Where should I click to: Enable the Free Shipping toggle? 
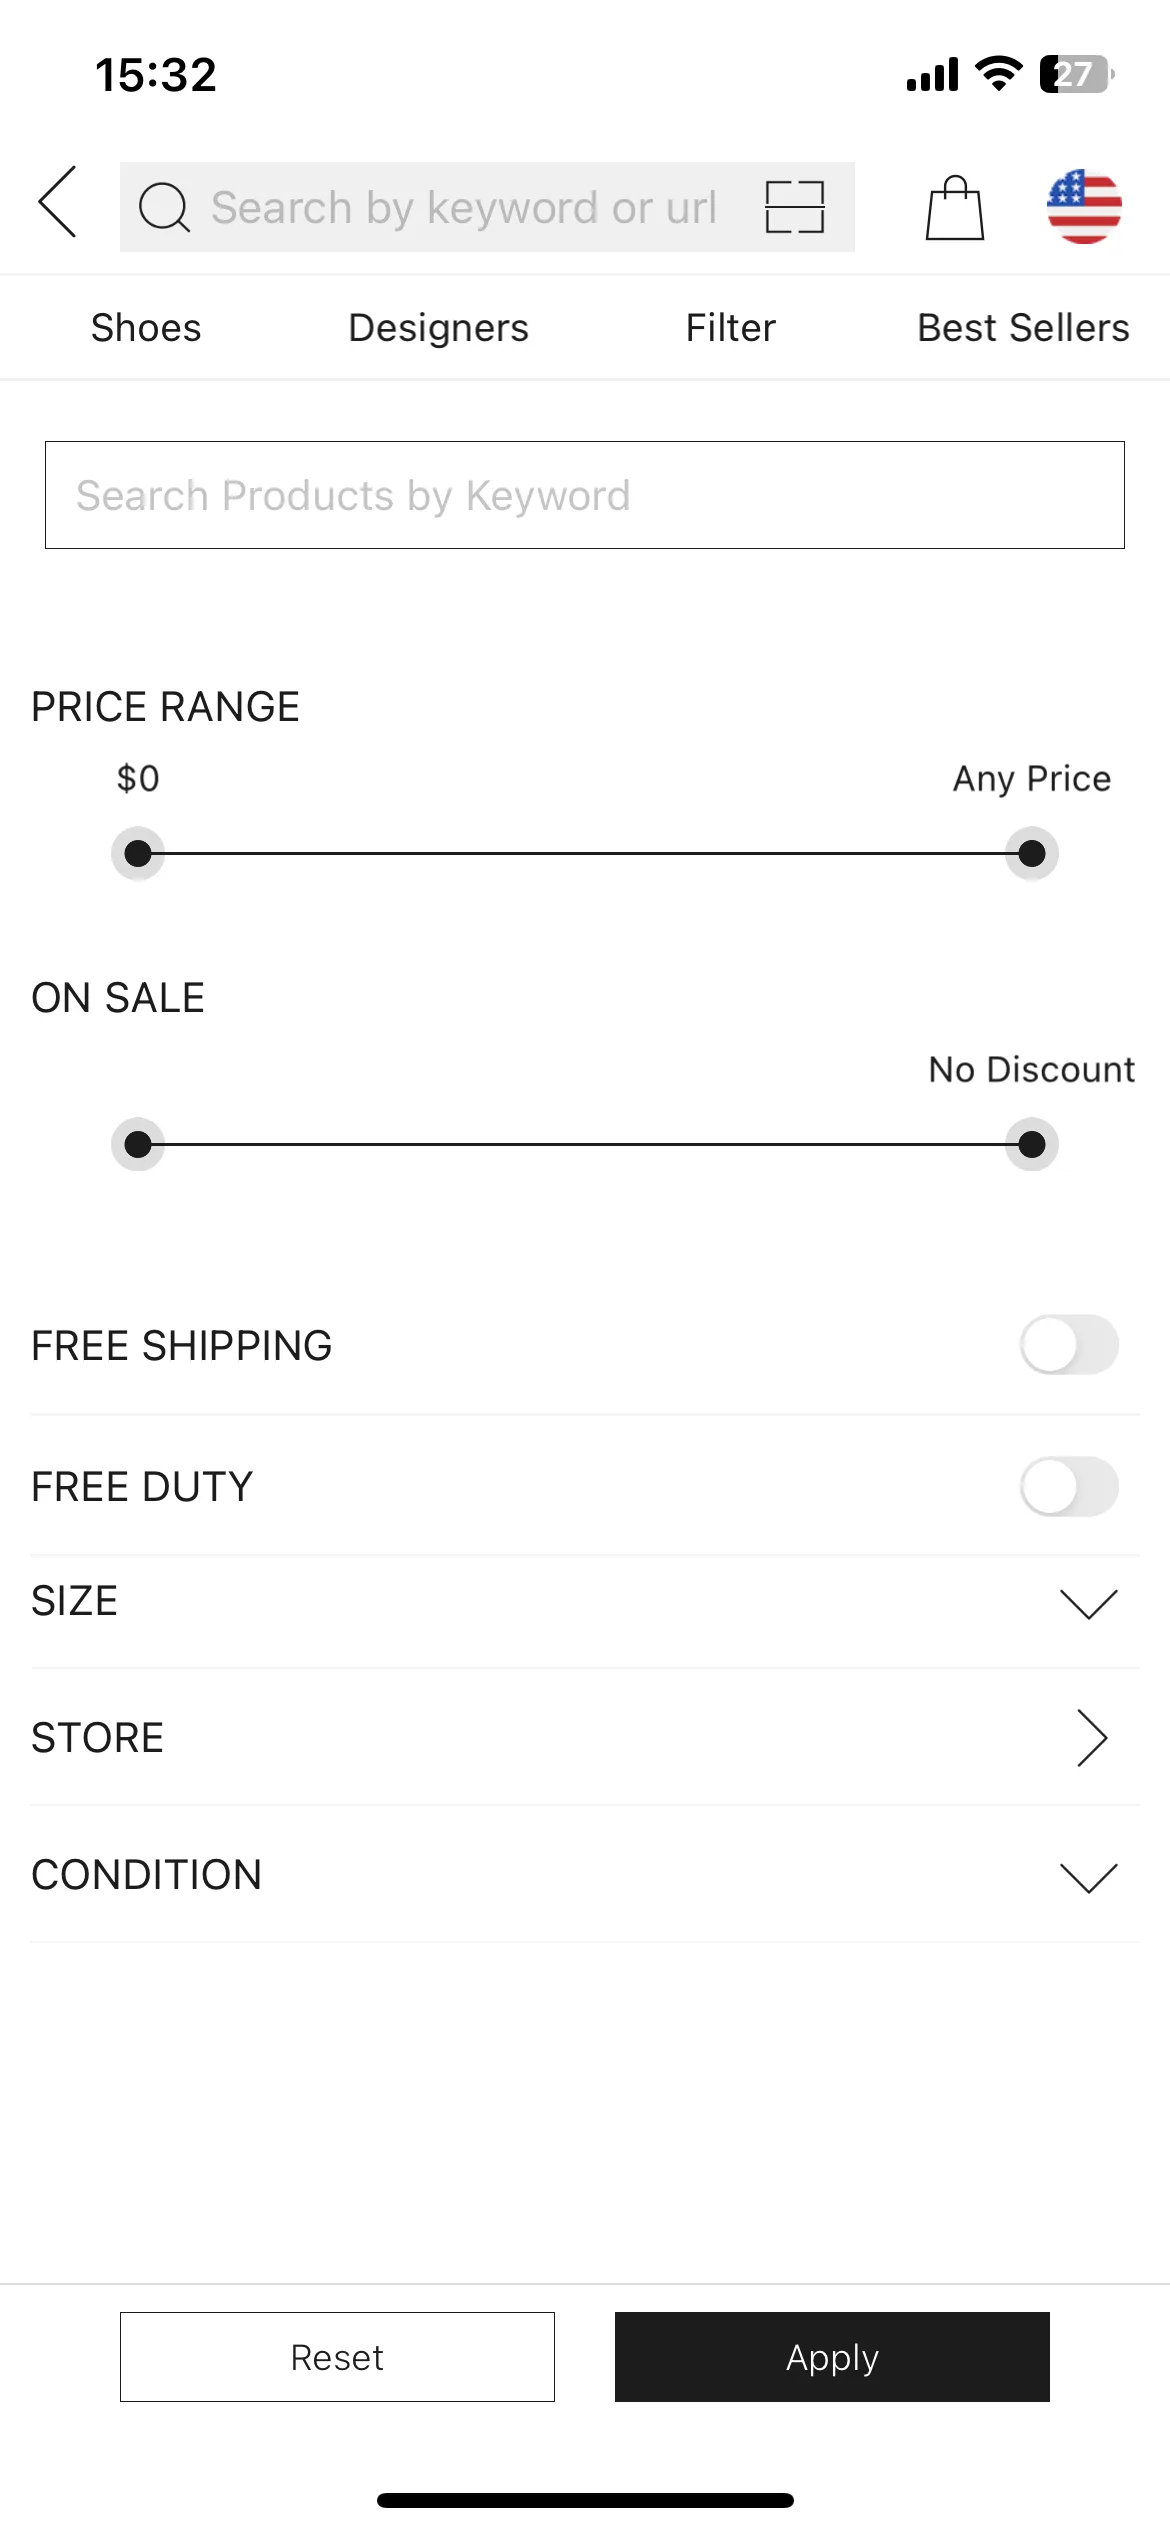[x=1069, y=1345]
